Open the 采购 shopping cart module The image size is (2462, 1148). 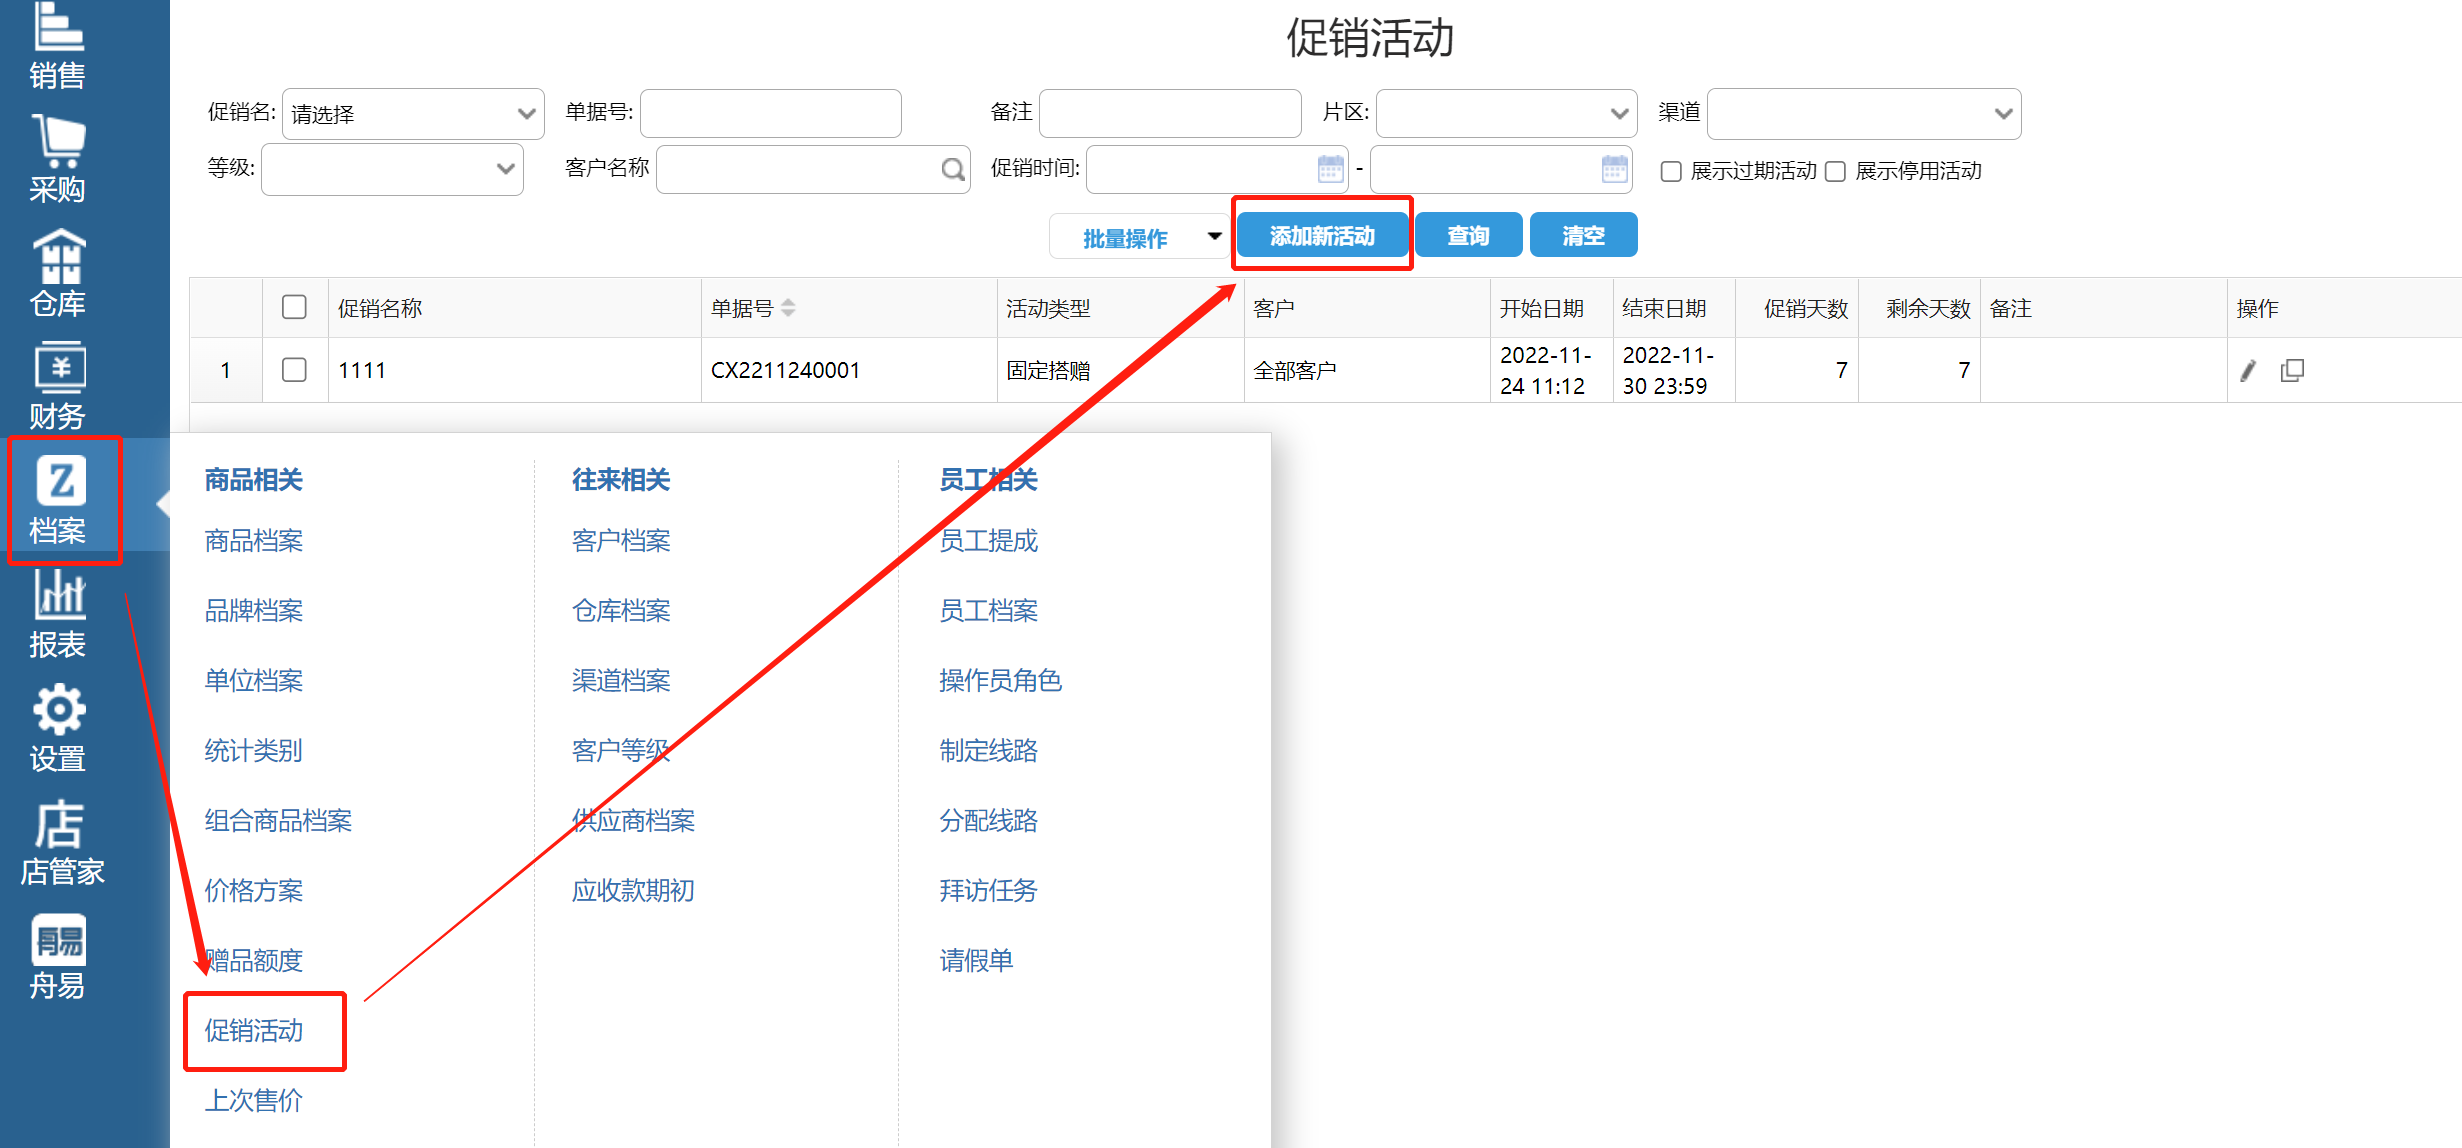[x=58, y=159]
